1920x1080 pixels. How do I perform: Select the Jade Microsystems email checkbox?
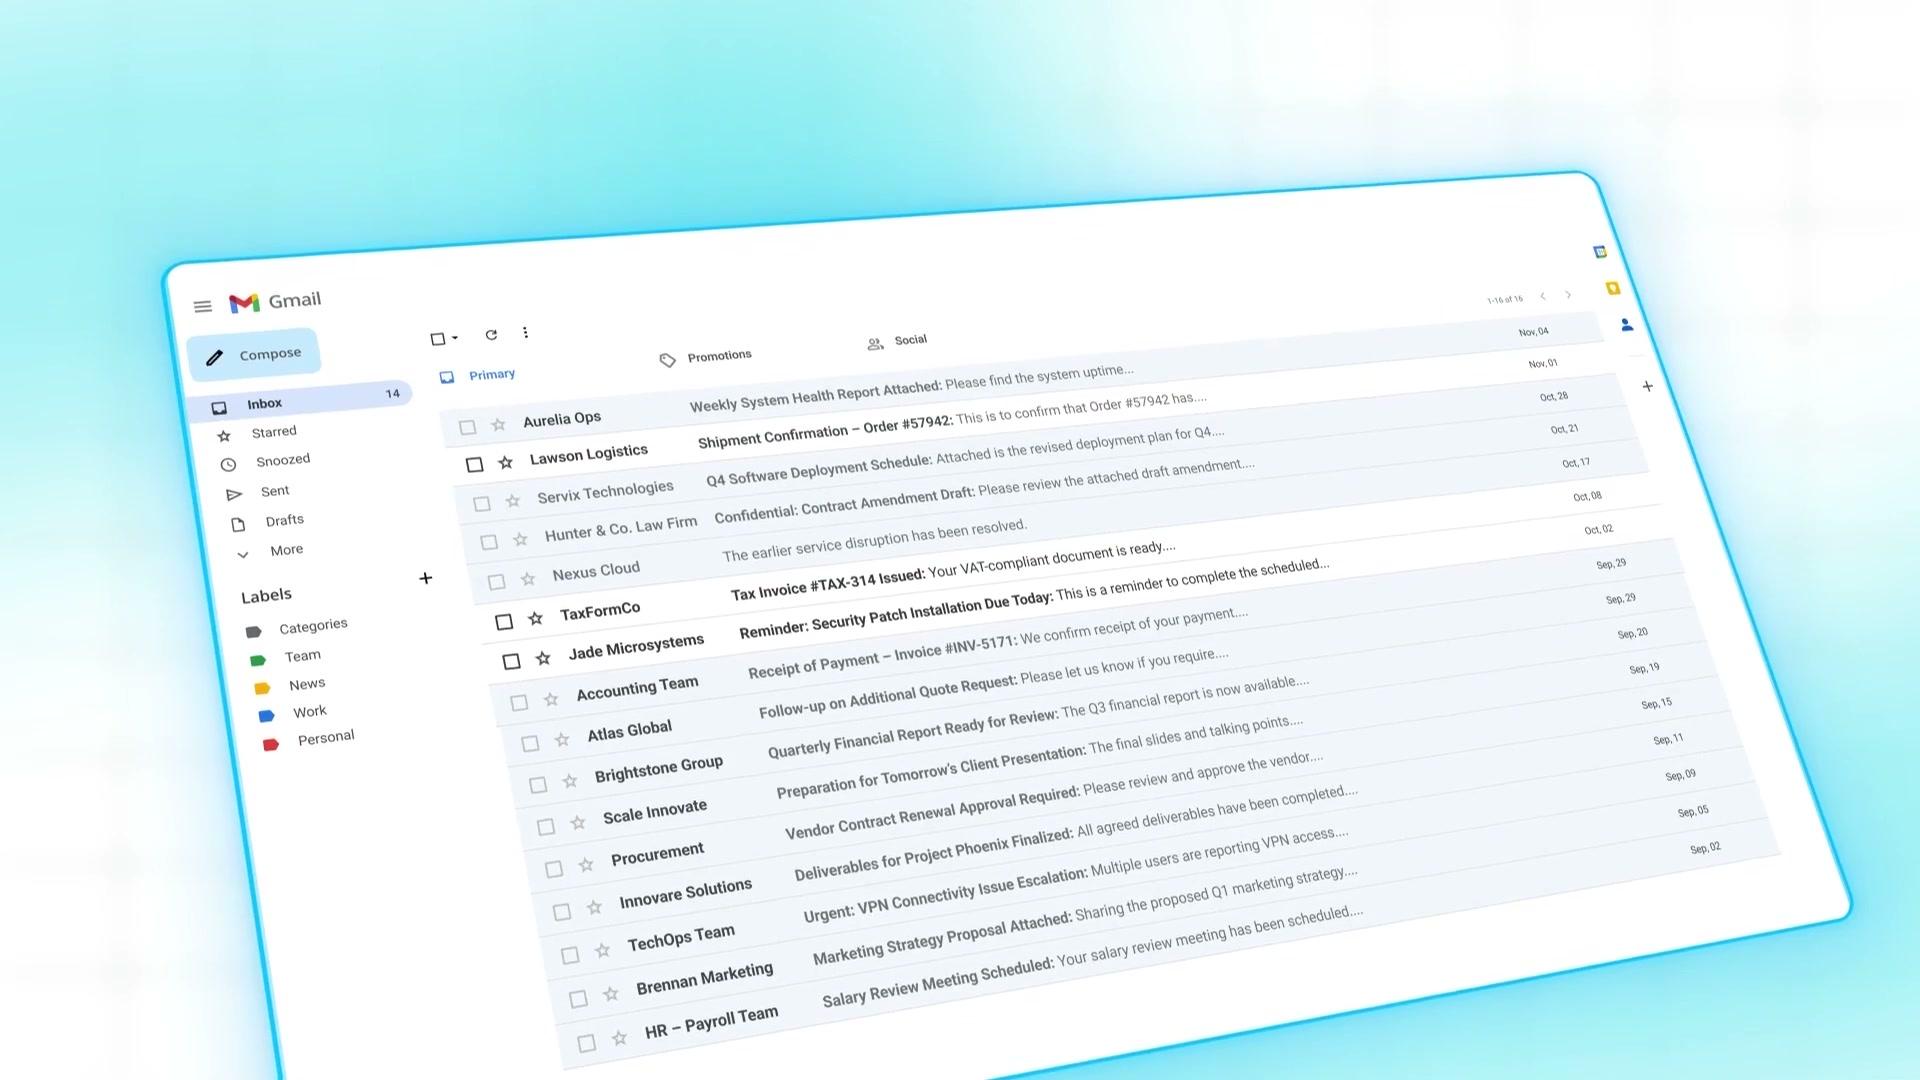pos(511,661)
